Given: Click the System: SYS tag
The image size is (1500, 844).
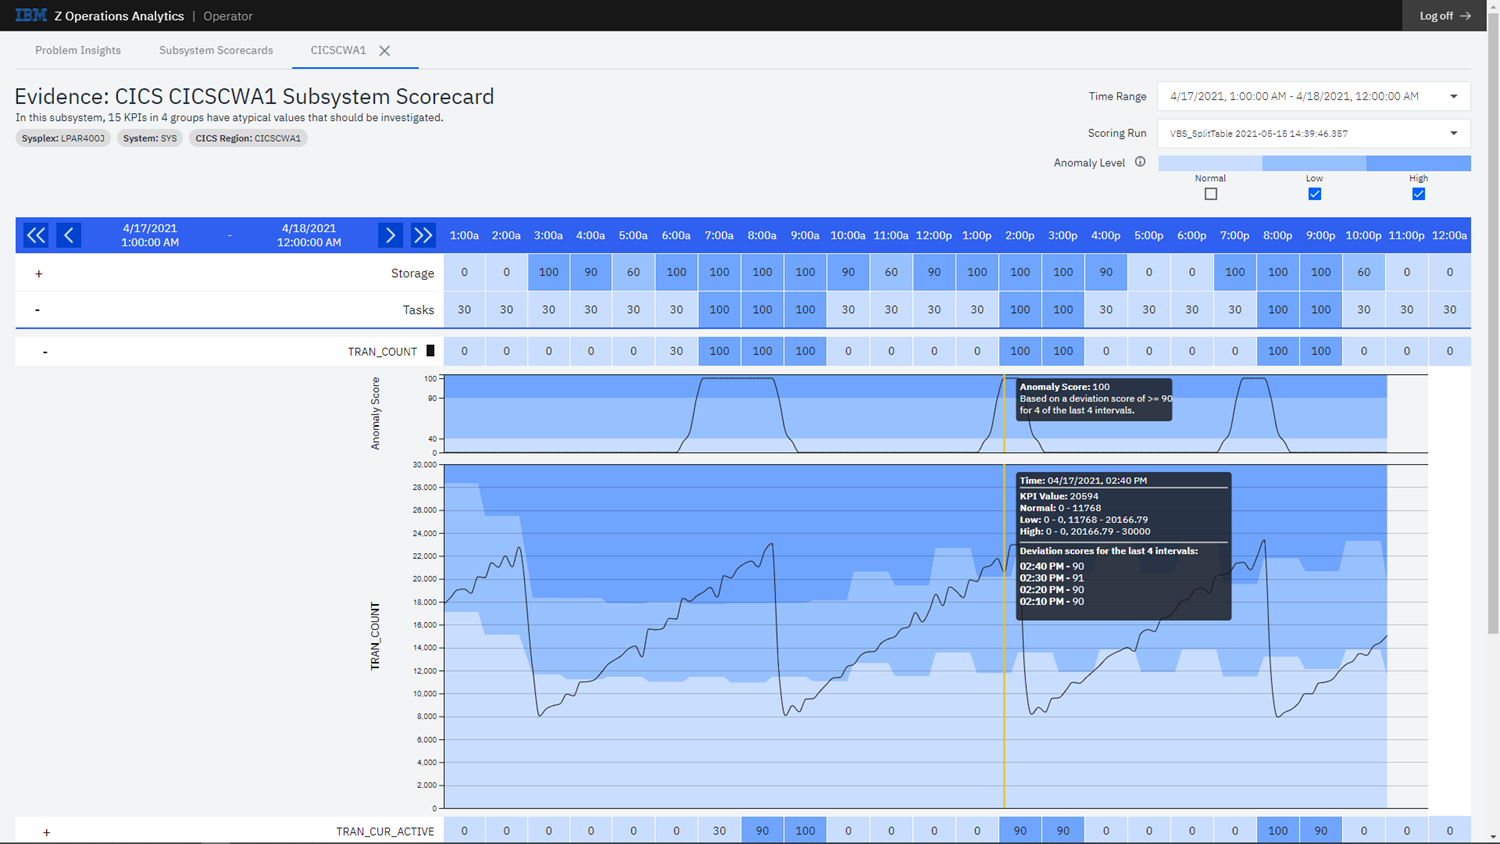Looking at the screenshot, I should tap(150, 138).
